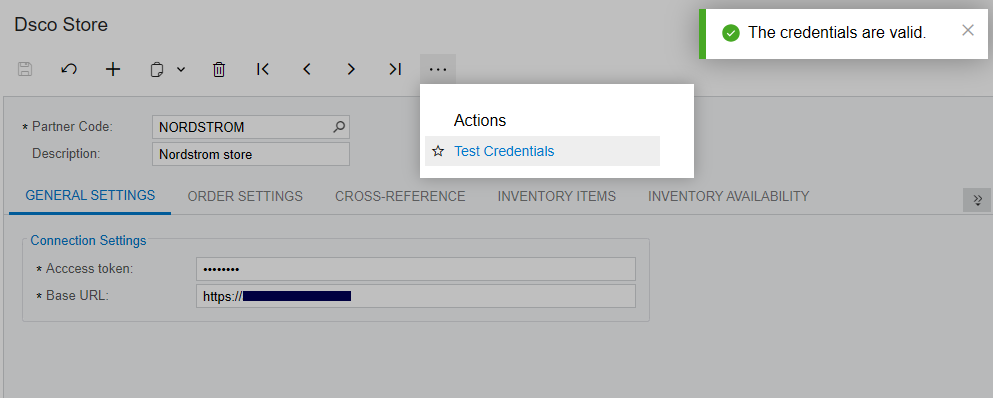Image resolution: width=993 pixels, height=398 pixels.
Task: Select Test Credentials action
Action: pyautogui.click(x=504, y=151)
